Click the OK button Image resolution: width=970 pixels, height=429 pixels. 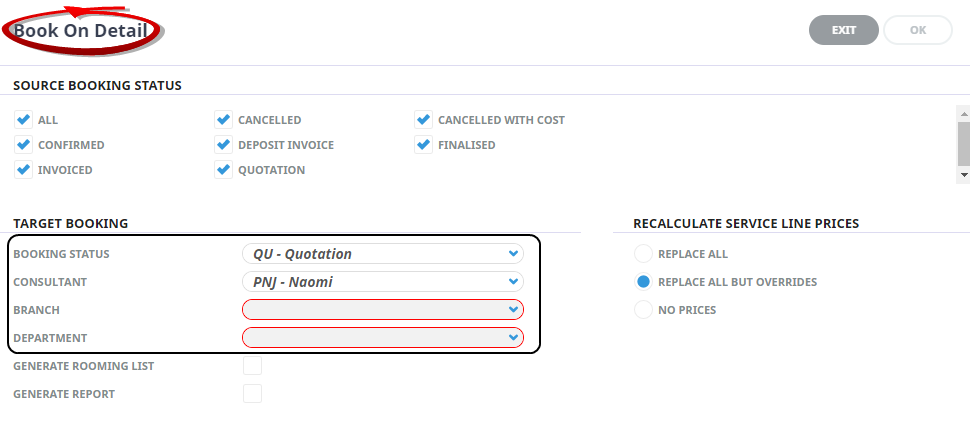click(x=917, y=30)
